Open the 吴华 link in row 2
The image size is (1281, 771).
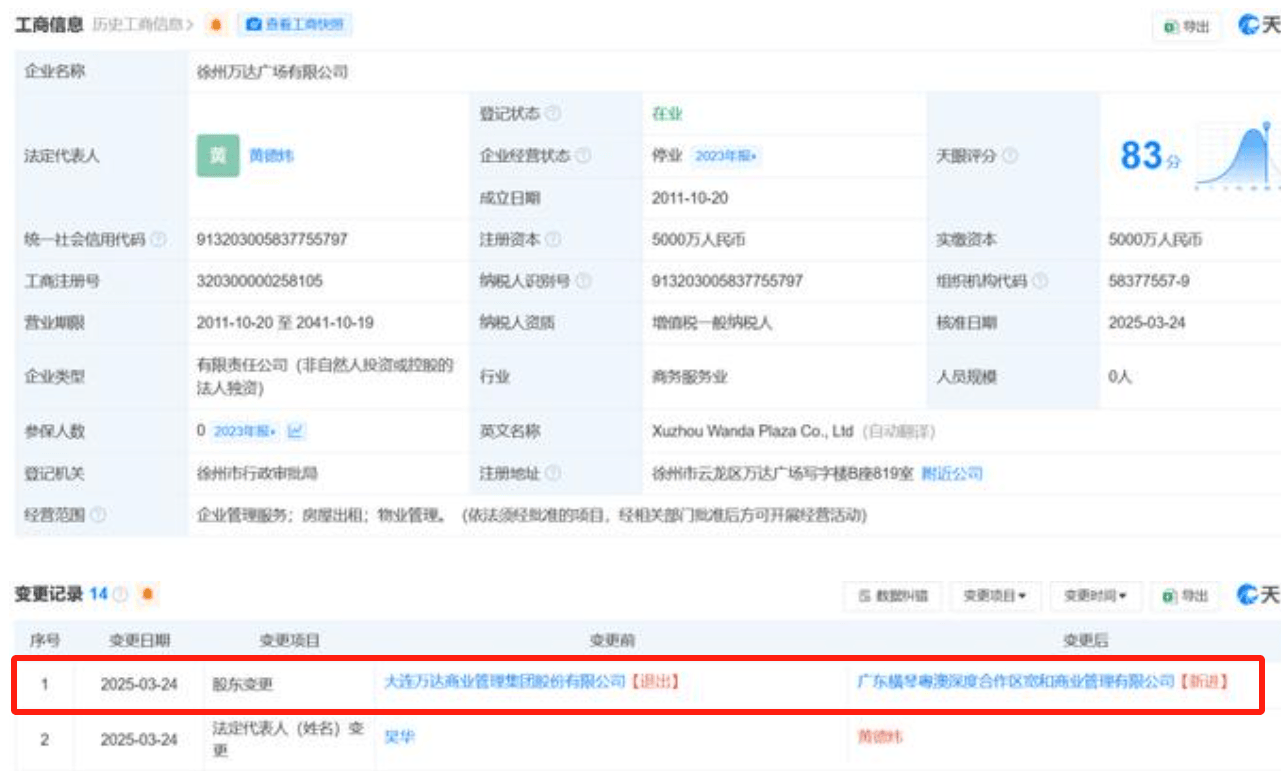[x=399, y=738]
